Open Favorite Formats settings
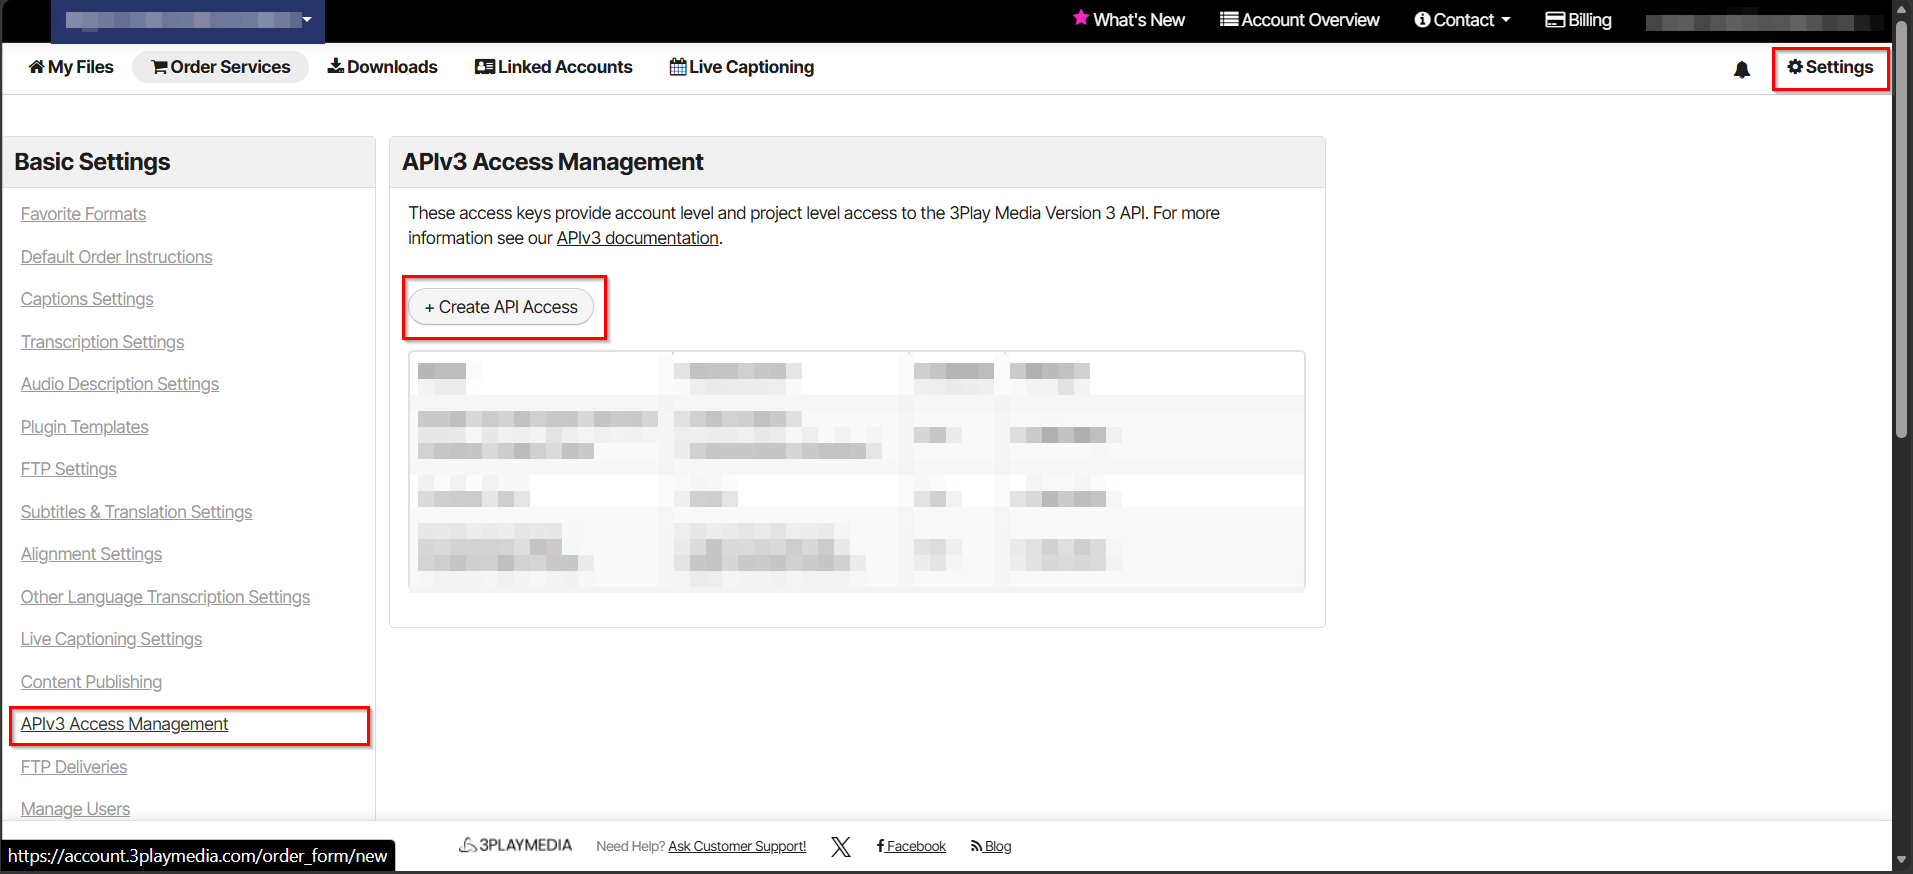 (83, 214)
